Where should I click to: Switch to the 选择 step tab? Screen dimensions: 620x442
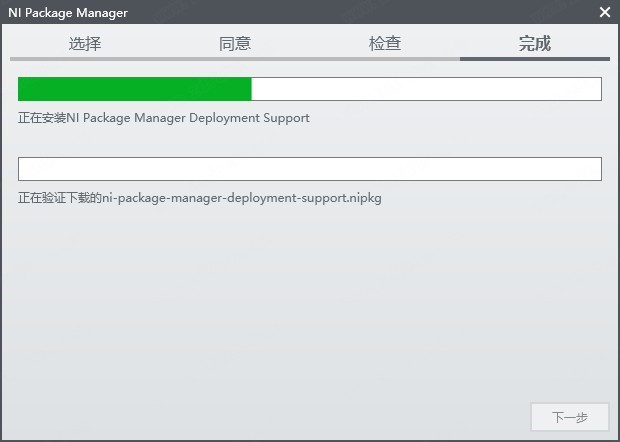85,43
